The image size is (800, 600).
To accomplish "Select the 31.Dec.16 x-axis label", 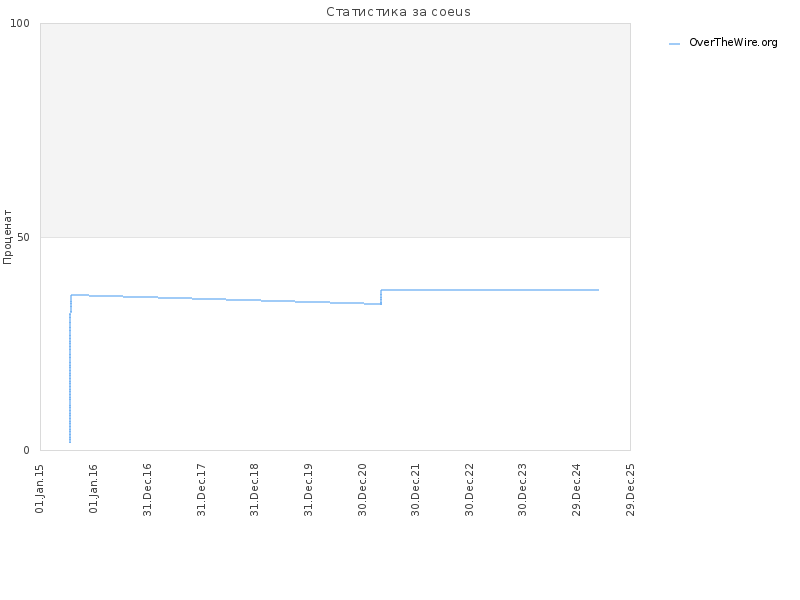I will point(147,490).
